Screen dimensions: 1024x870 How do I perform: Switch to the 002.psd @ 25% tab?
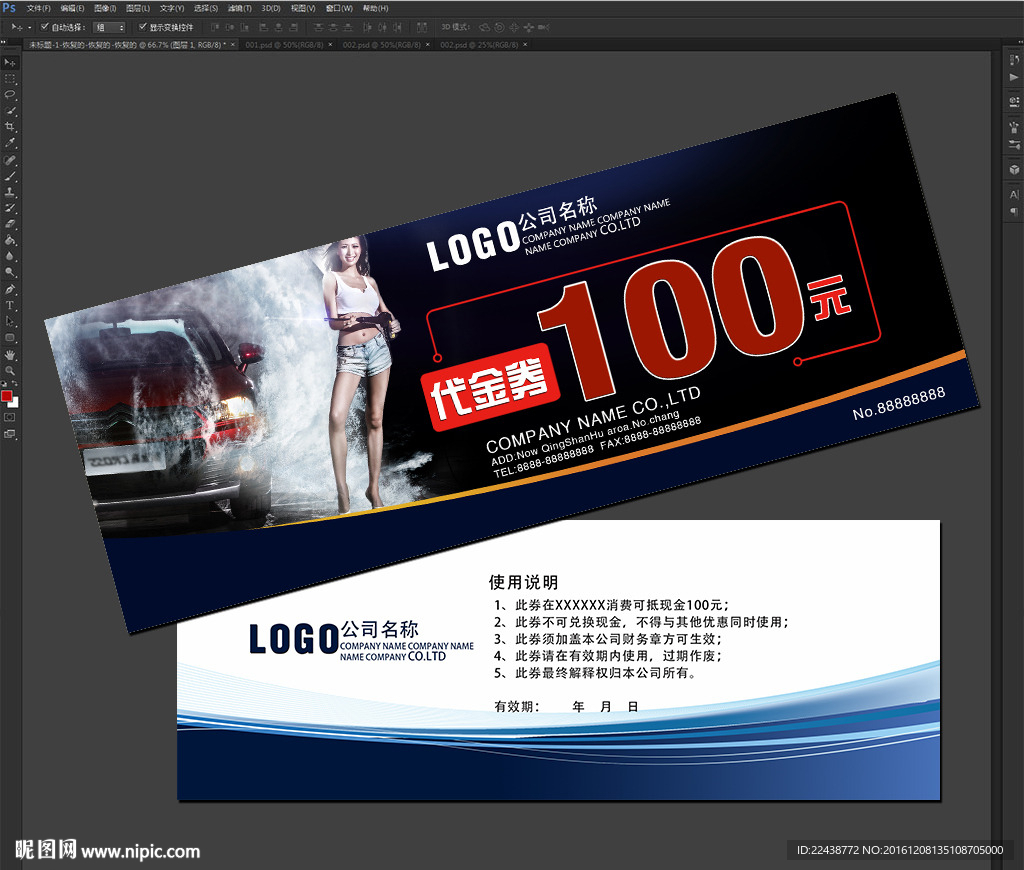(x=479, y=44)
